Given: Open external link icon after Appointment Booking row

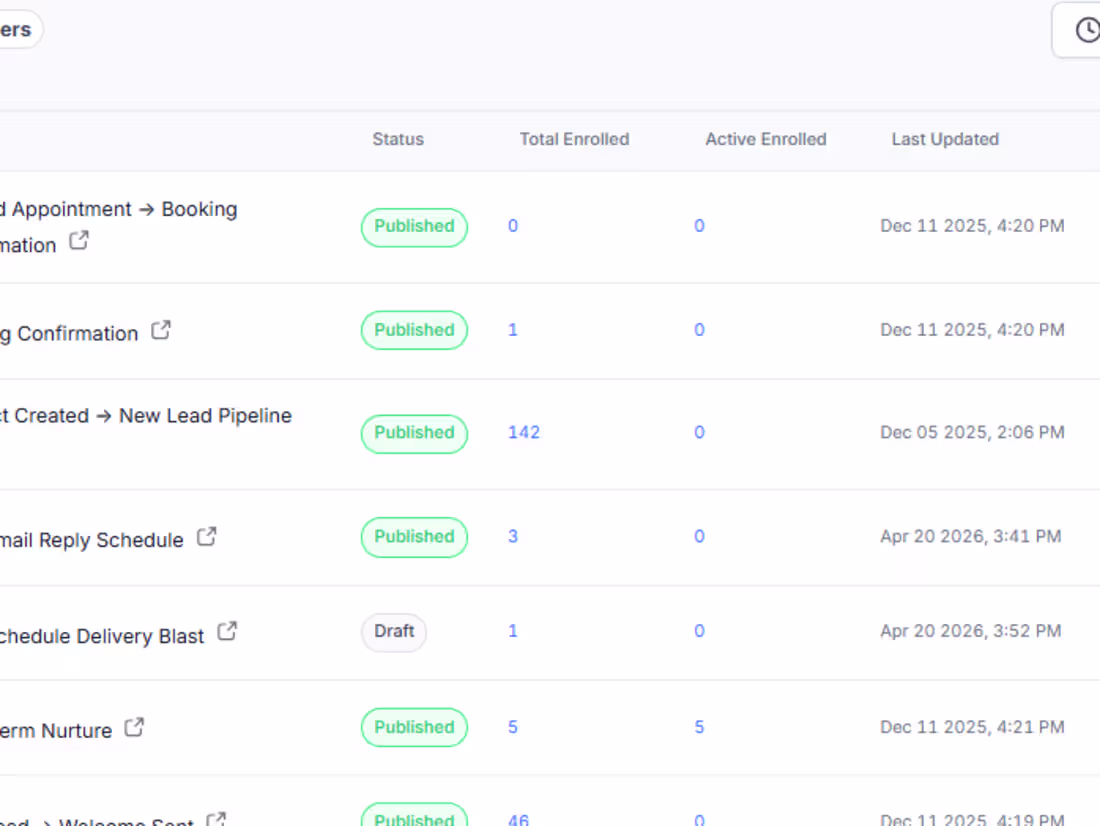Looking at the screenshot, I should coord(79,241).
